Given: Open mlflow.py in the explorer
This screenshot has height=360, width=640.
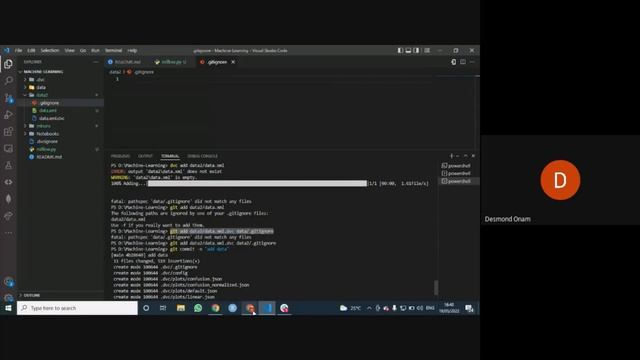Looking at the screenshot, I should [x=46, y=149].
